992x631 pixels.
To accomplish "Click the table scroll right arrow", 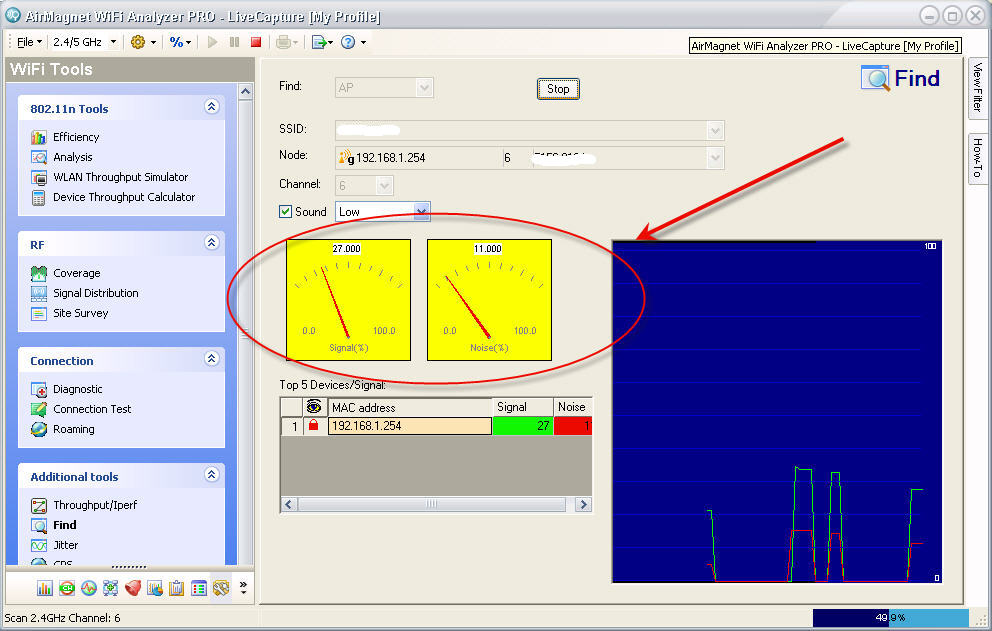I will [x=583, y=504].
